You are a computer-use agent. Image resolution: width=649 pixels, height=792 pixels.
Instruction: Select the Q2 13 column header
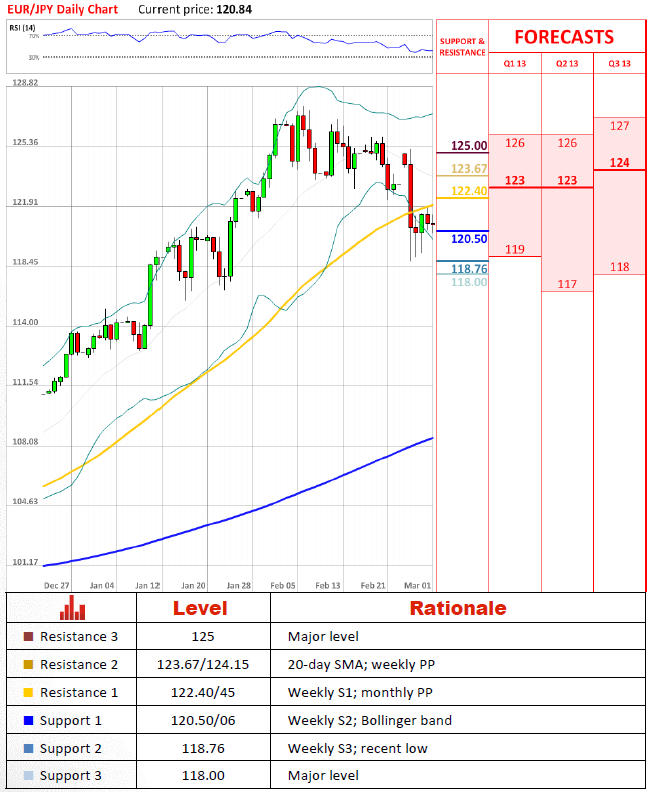pyautogui.click(x=567, y=63)
